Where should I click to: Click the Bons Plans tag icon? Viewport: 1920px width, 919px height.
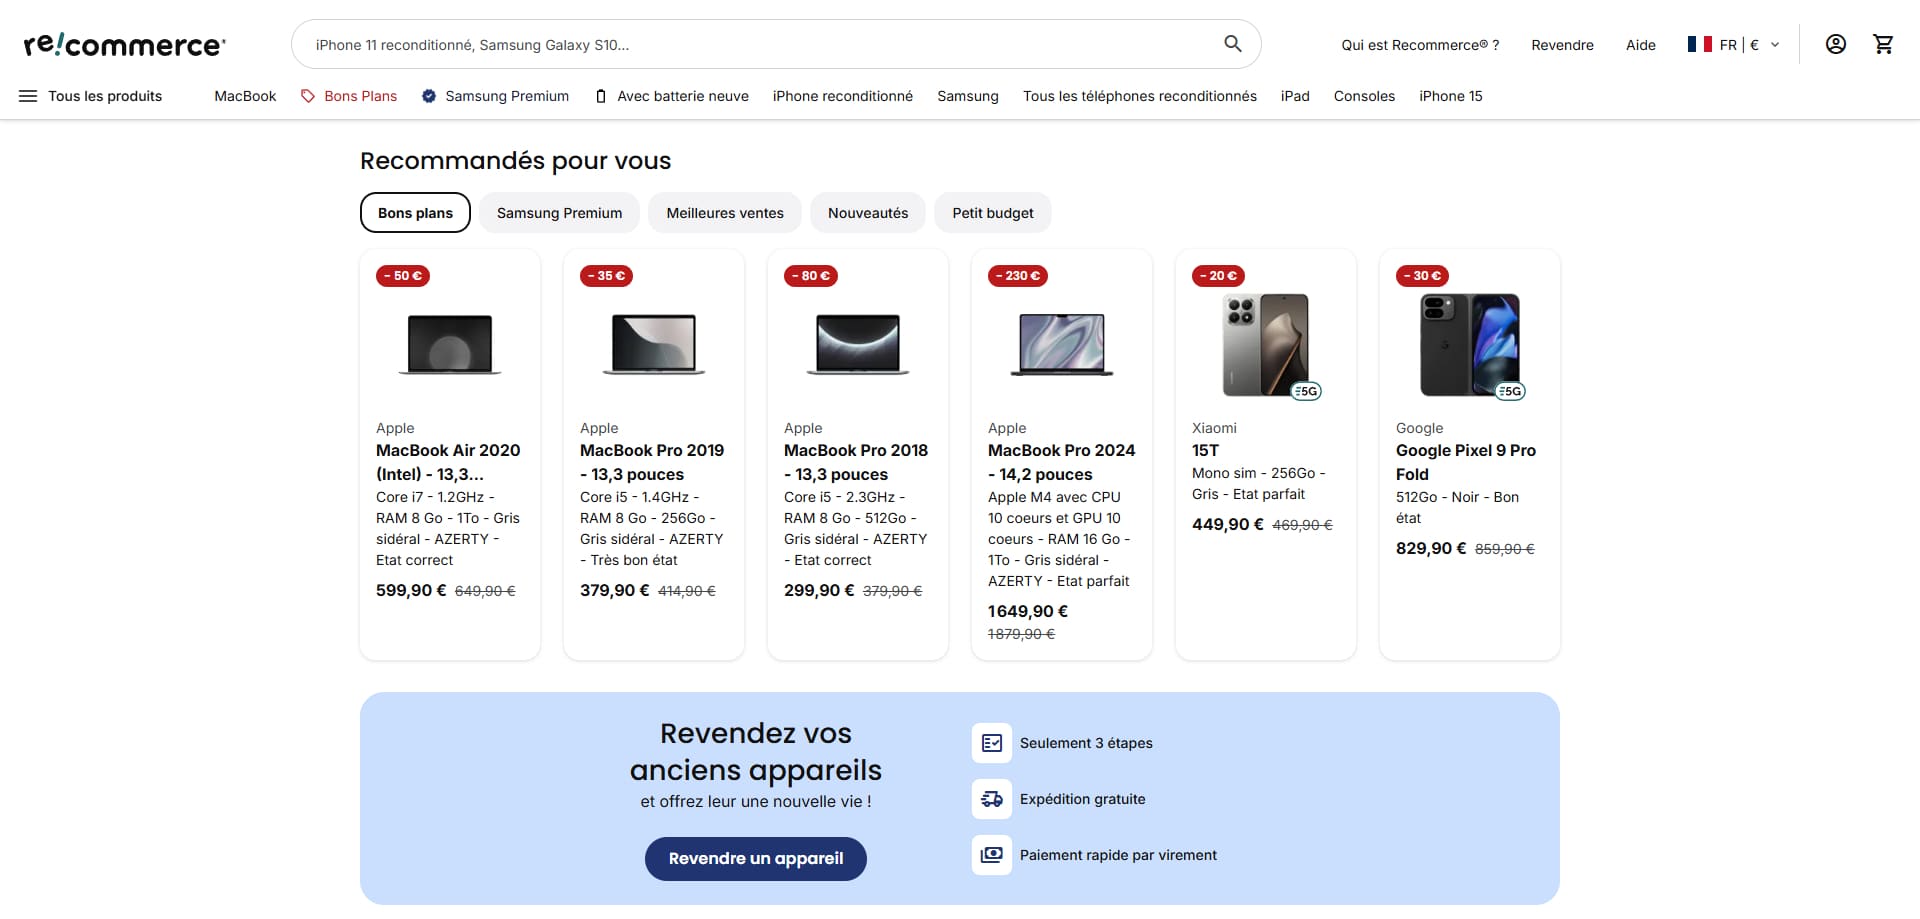pos(308,96)
